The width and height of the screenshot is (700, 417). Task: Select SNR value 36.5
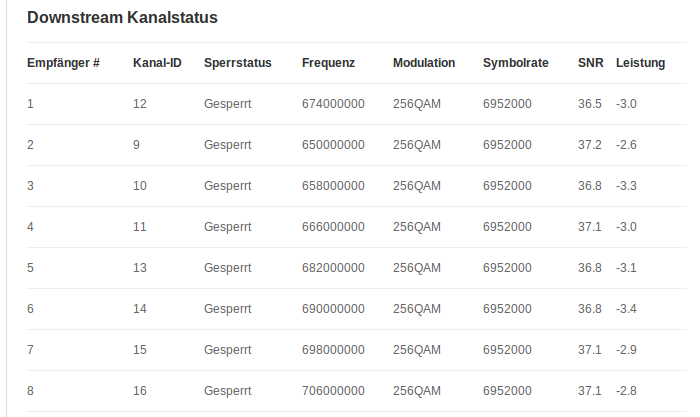(590, 104)
